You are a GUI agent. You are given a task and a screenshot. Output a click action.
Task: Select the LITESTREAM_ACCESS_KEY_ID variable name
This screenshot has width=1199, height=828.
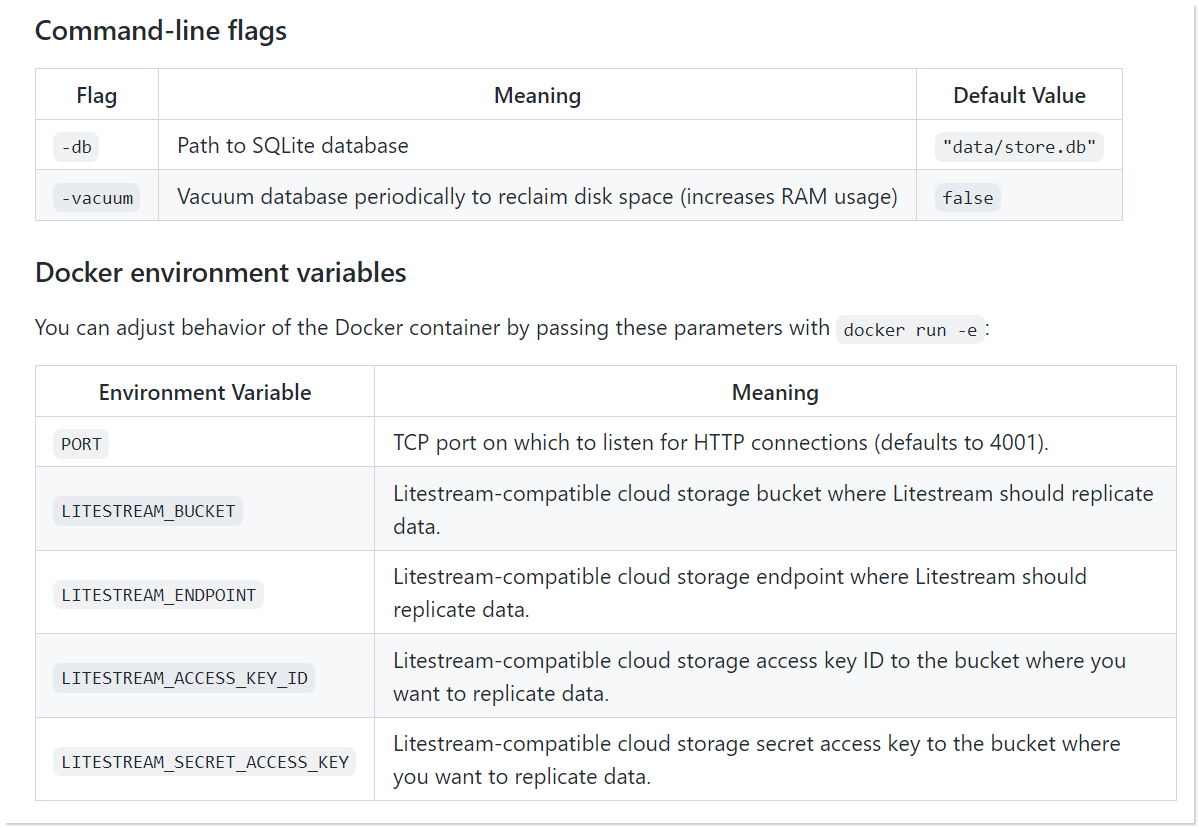184,678
